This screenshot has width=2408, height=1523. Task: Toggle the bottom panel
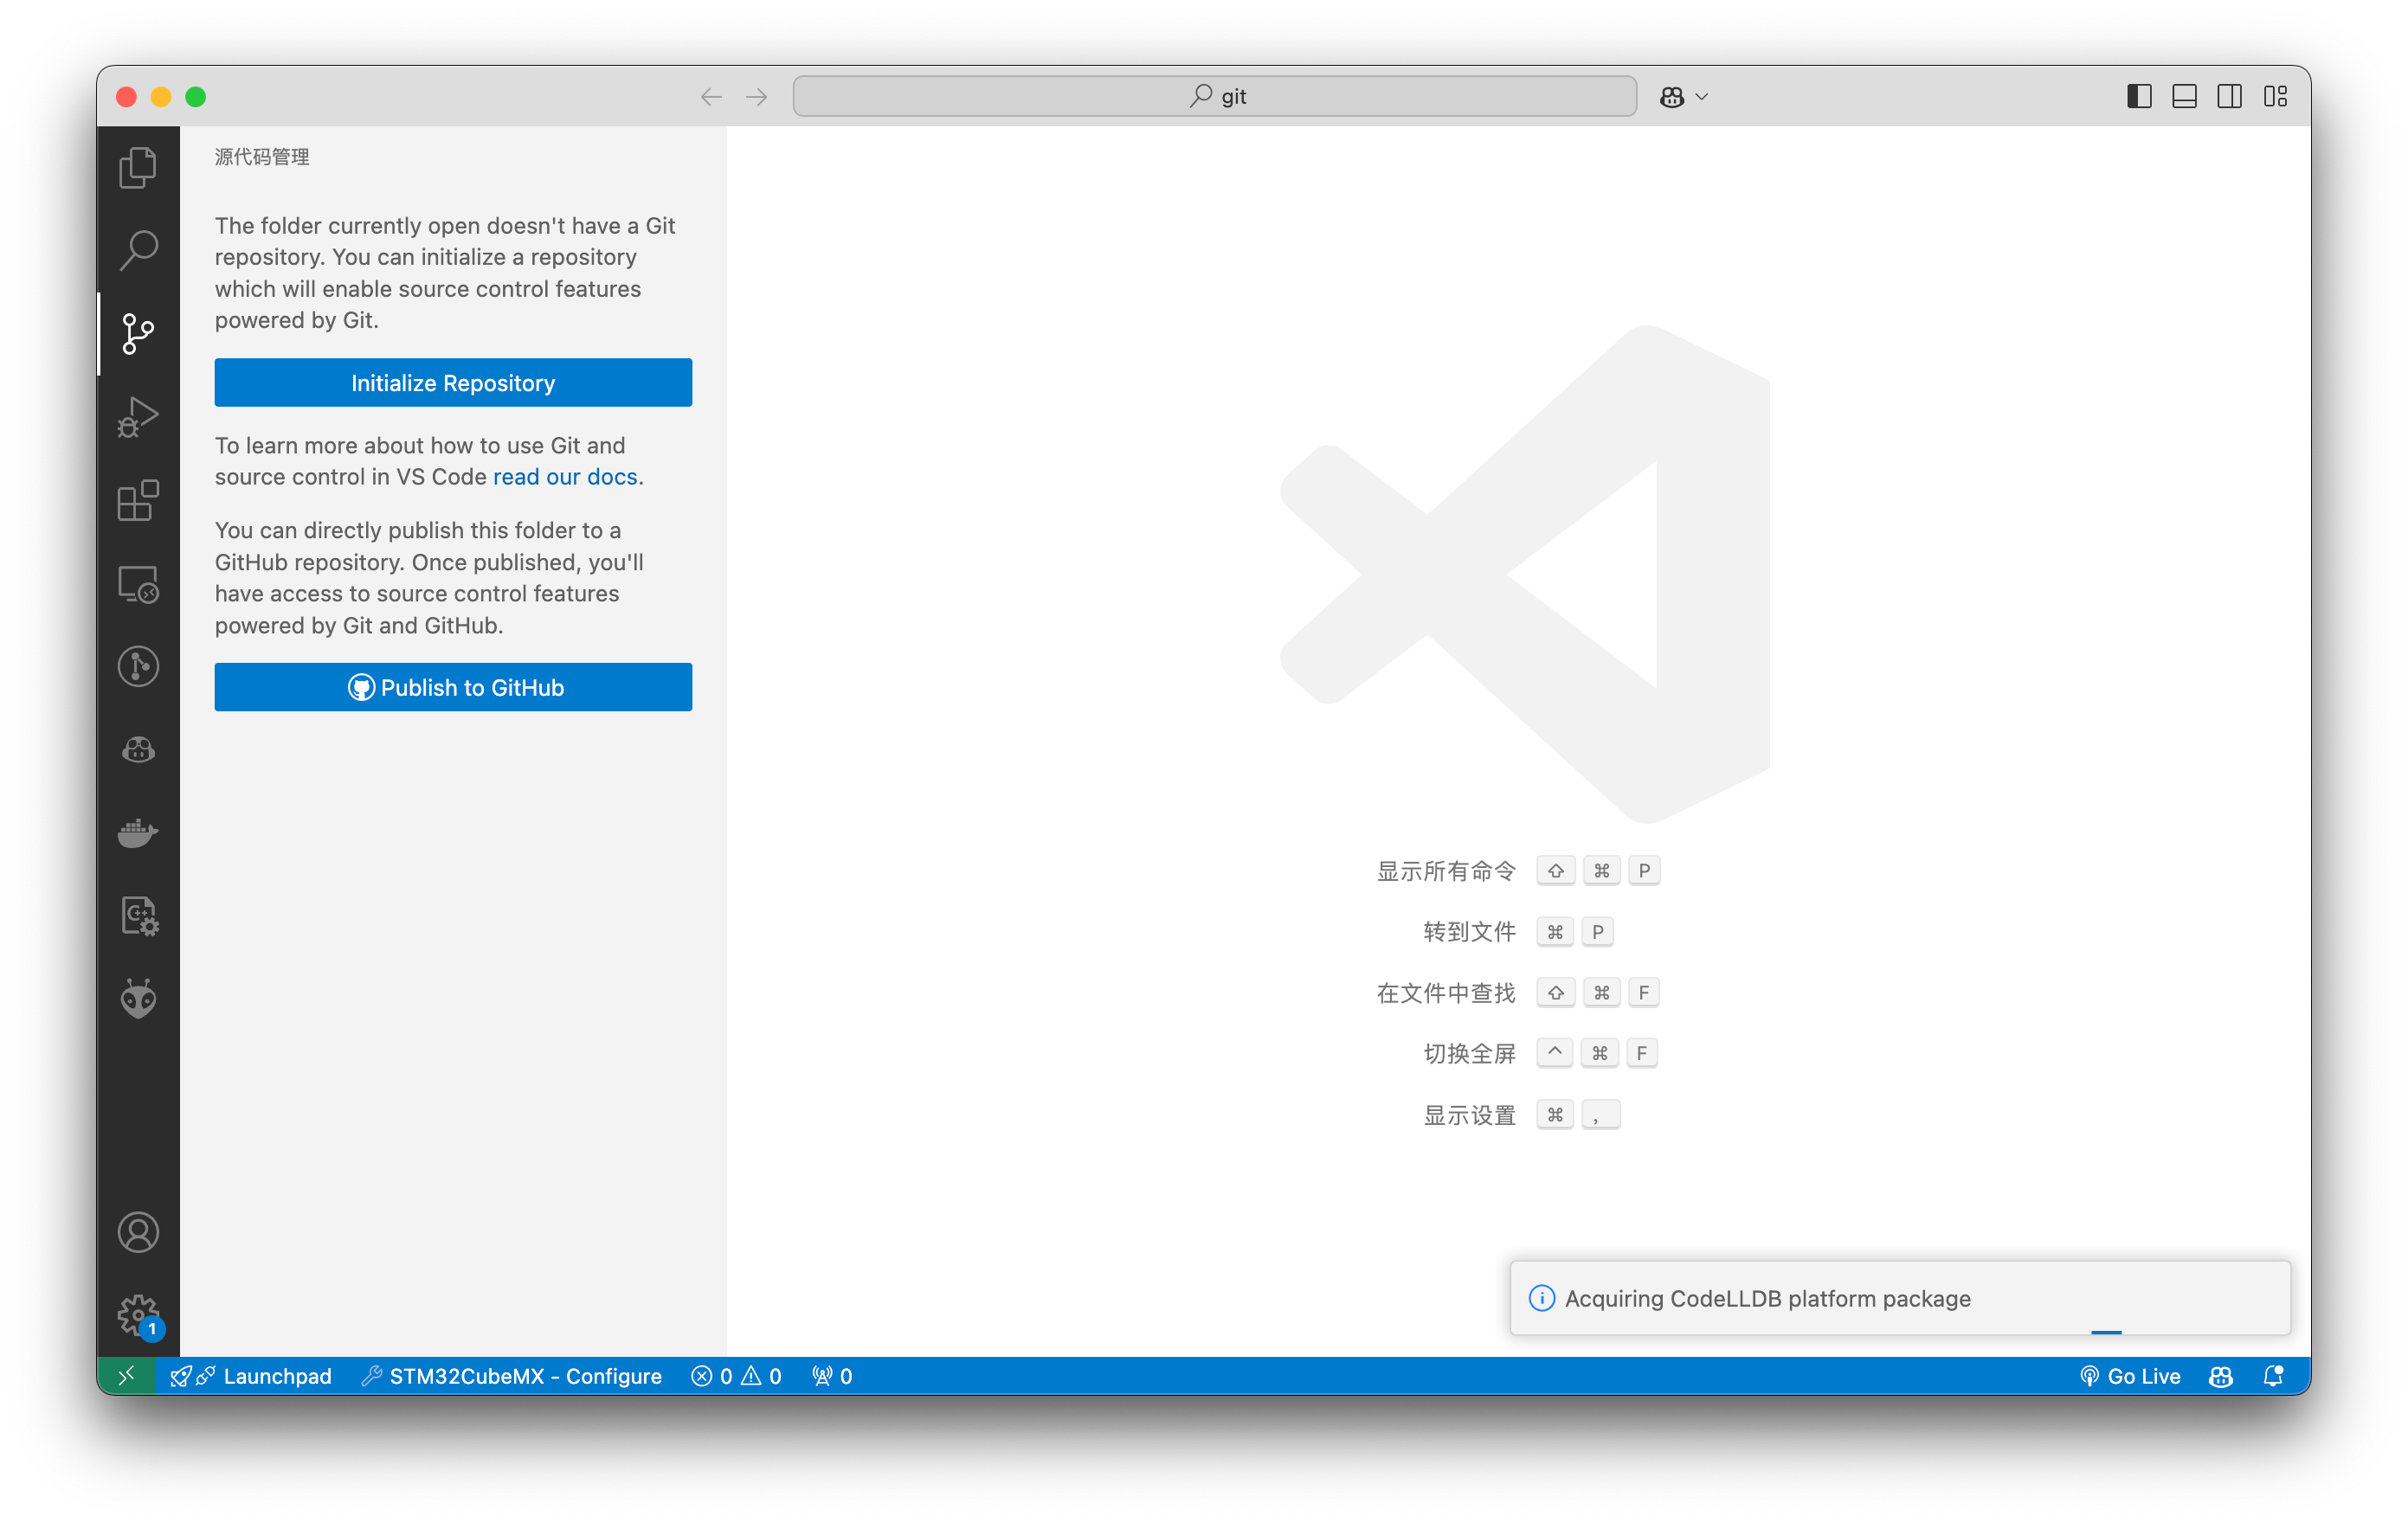pos(2184,97)
